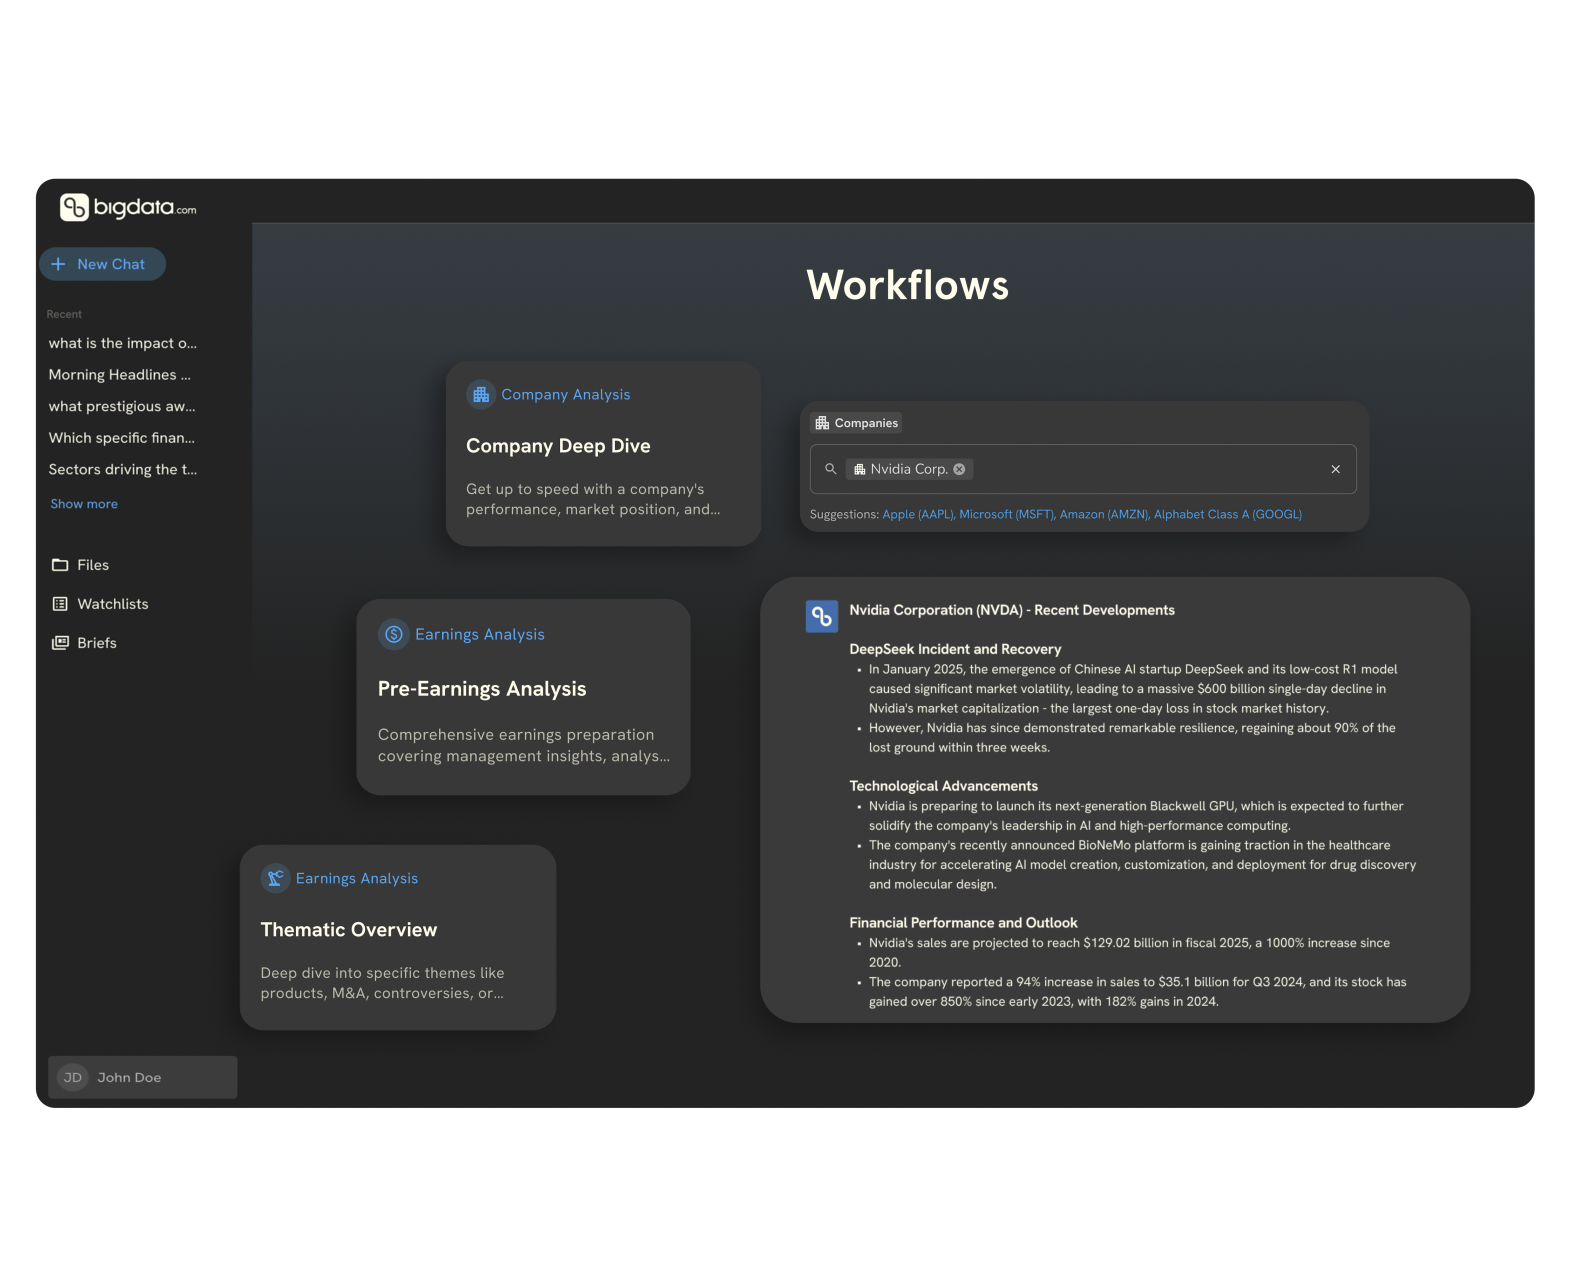This screenshot has width=1572, height=1288.
Task: Click the Financial Performance and Outlook heading
Action: pos(963,923)
